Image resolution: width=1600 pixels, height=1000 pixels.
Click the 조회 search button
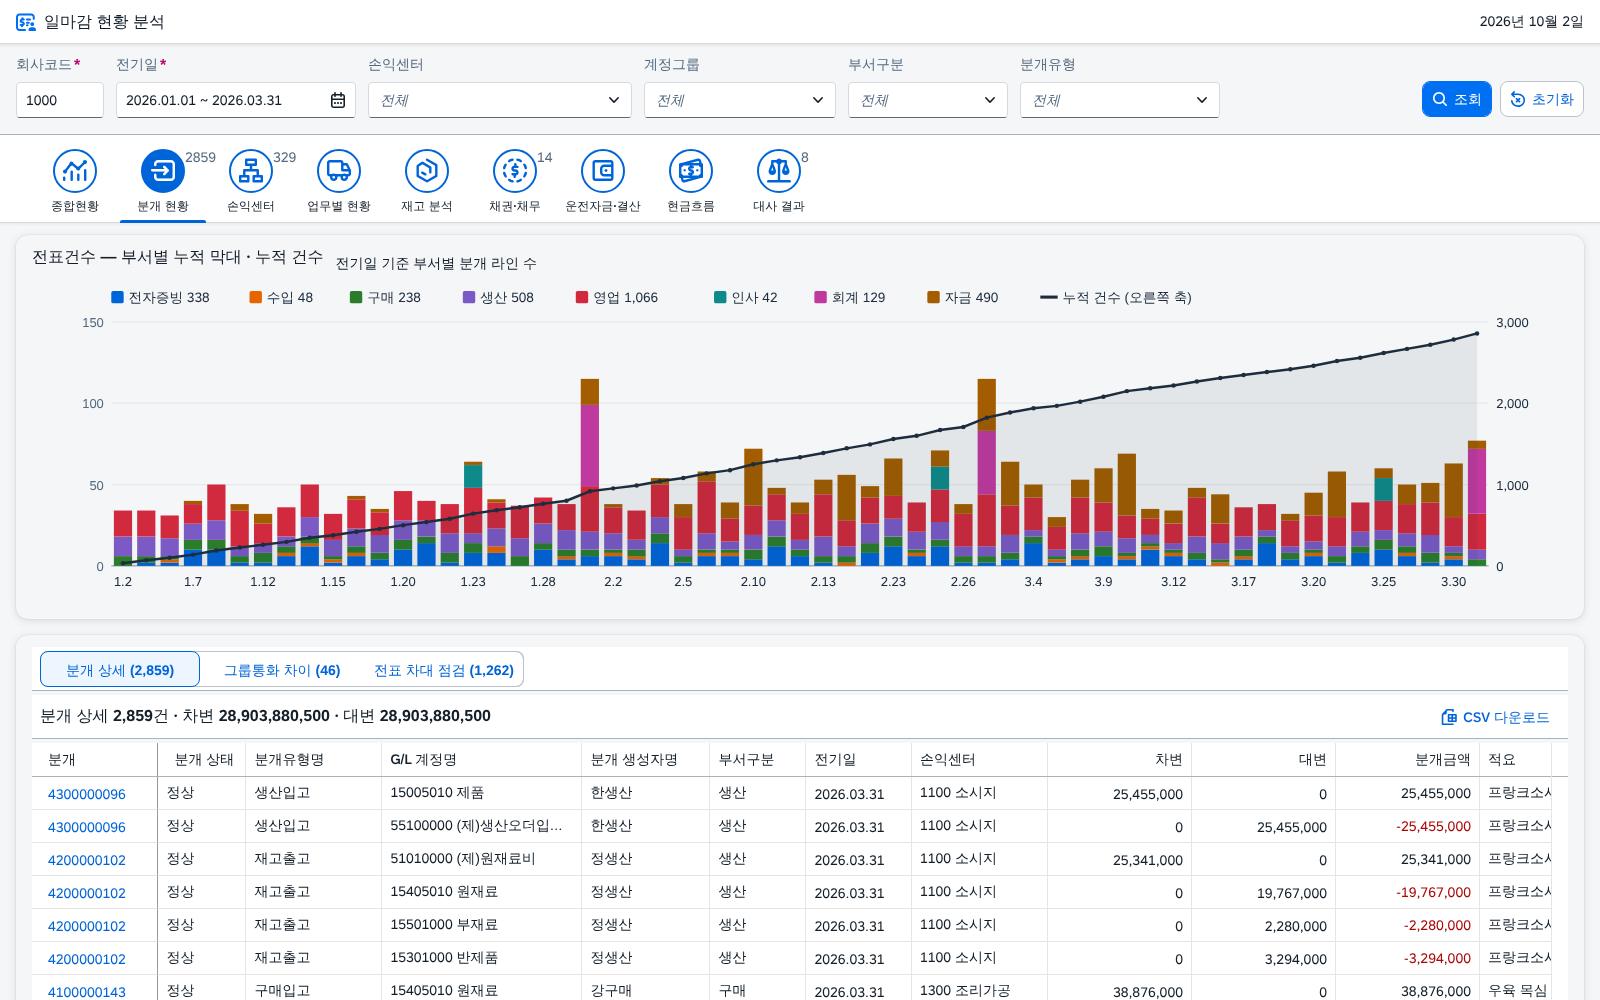tap(1457, 99)
